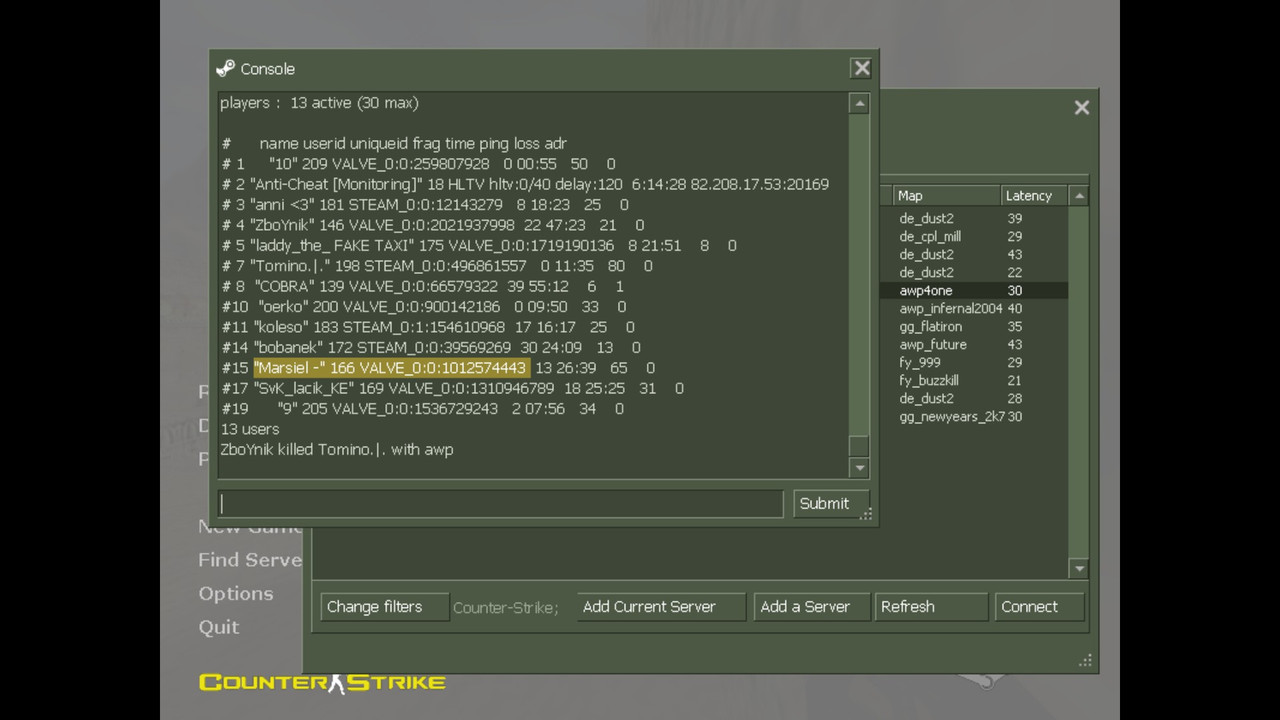The width and height of the screenshot is (1280, 720).
Task: Connect to the selected server
Action: [1039, 606]
